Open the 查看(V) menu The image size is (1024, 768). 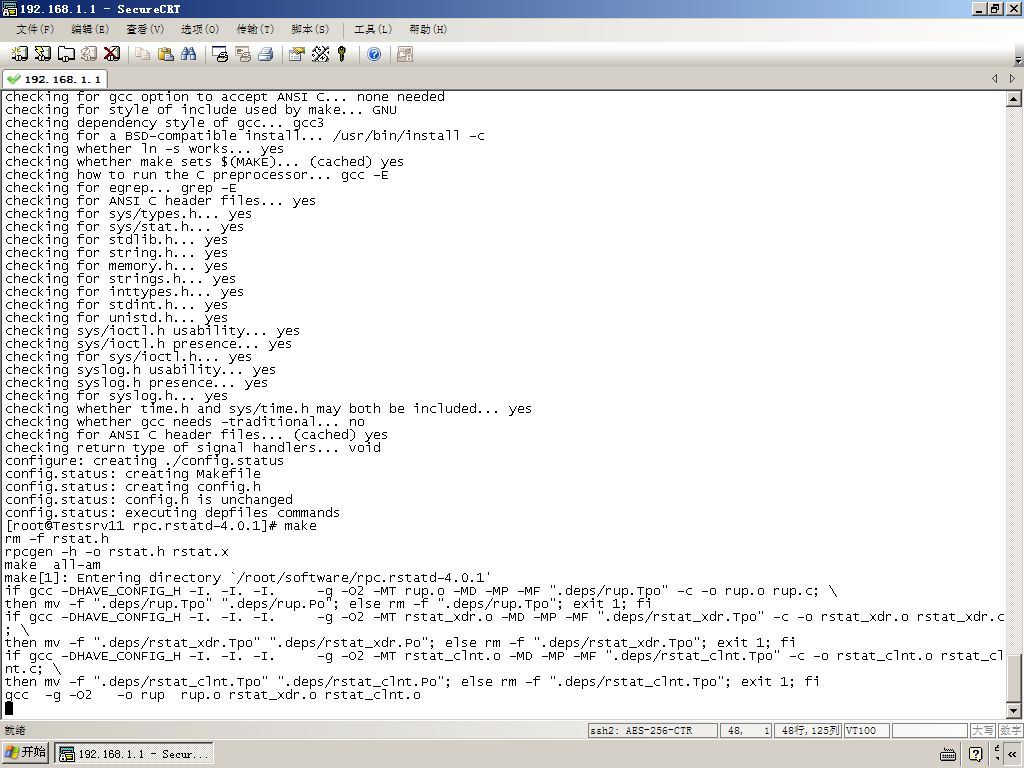pyautogui.click(x=144, y=29)
